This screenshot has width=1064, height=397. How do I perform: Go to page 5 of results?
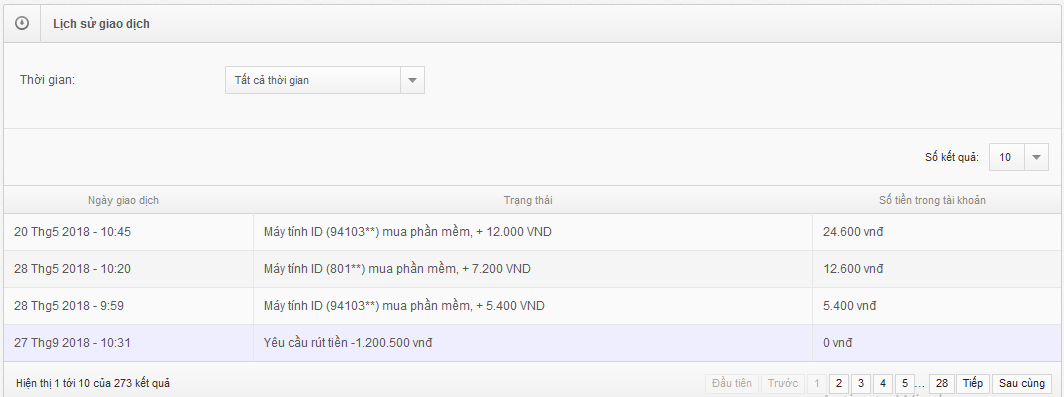click(x=905, y=383)
